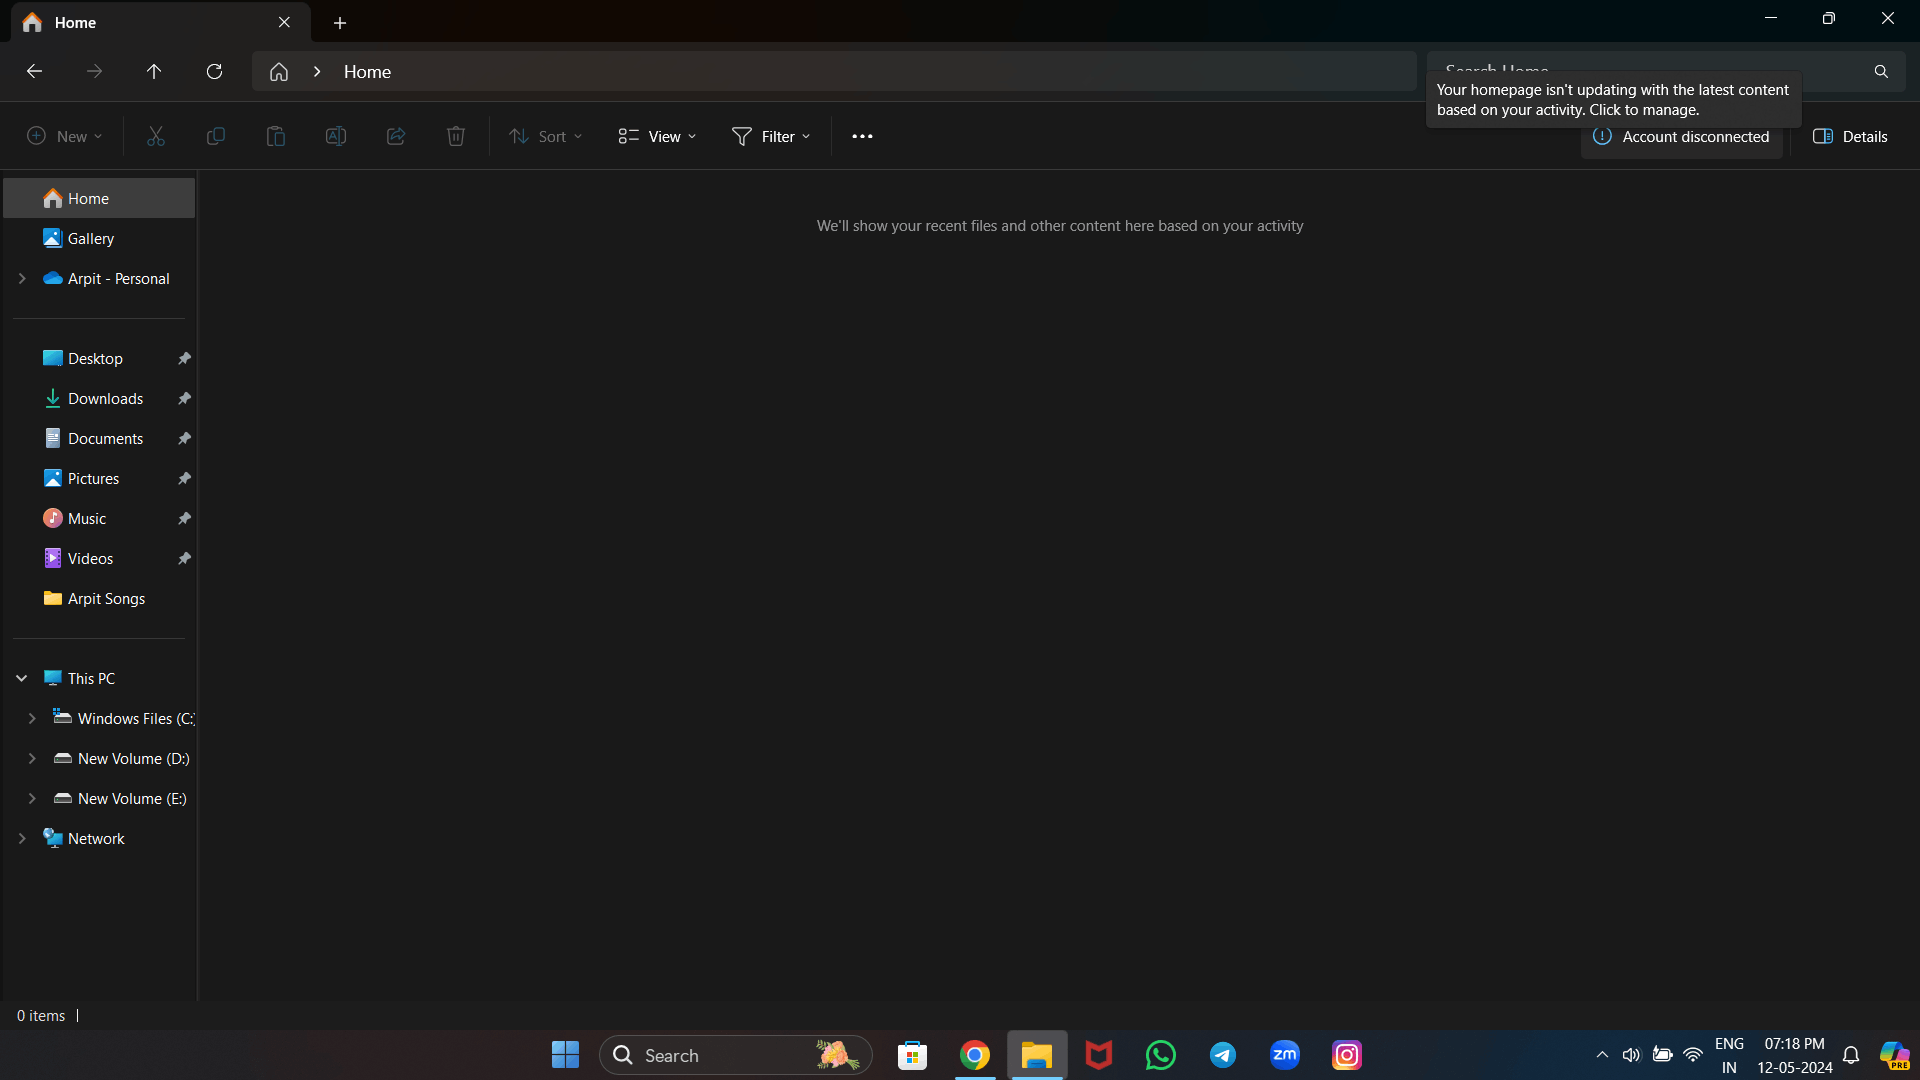Image resolution: width=1920 pixels, height=1080 pixels.
Task: Open the See more ellipsis menu
Action: tap(862, 136)
